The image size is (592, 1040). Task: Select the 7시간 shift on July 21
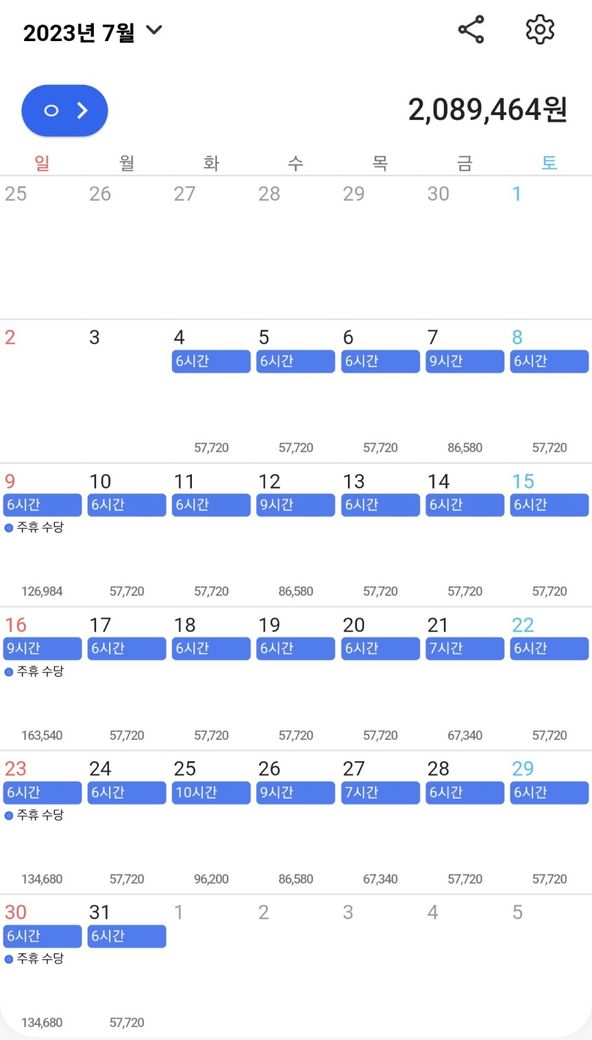pos(465,649)
